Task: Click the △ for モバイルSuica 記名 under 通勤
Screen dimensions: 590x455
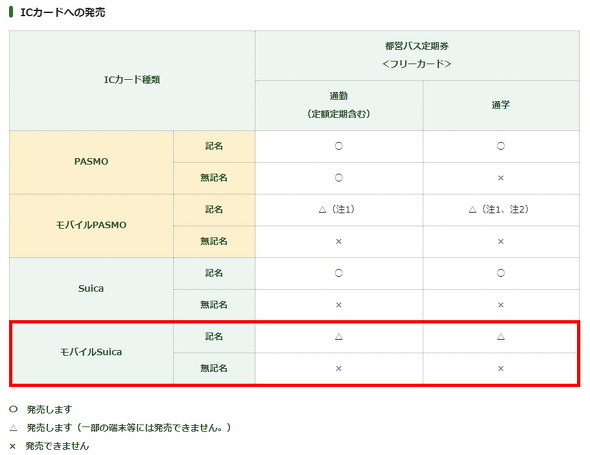Action: point(339,336)
